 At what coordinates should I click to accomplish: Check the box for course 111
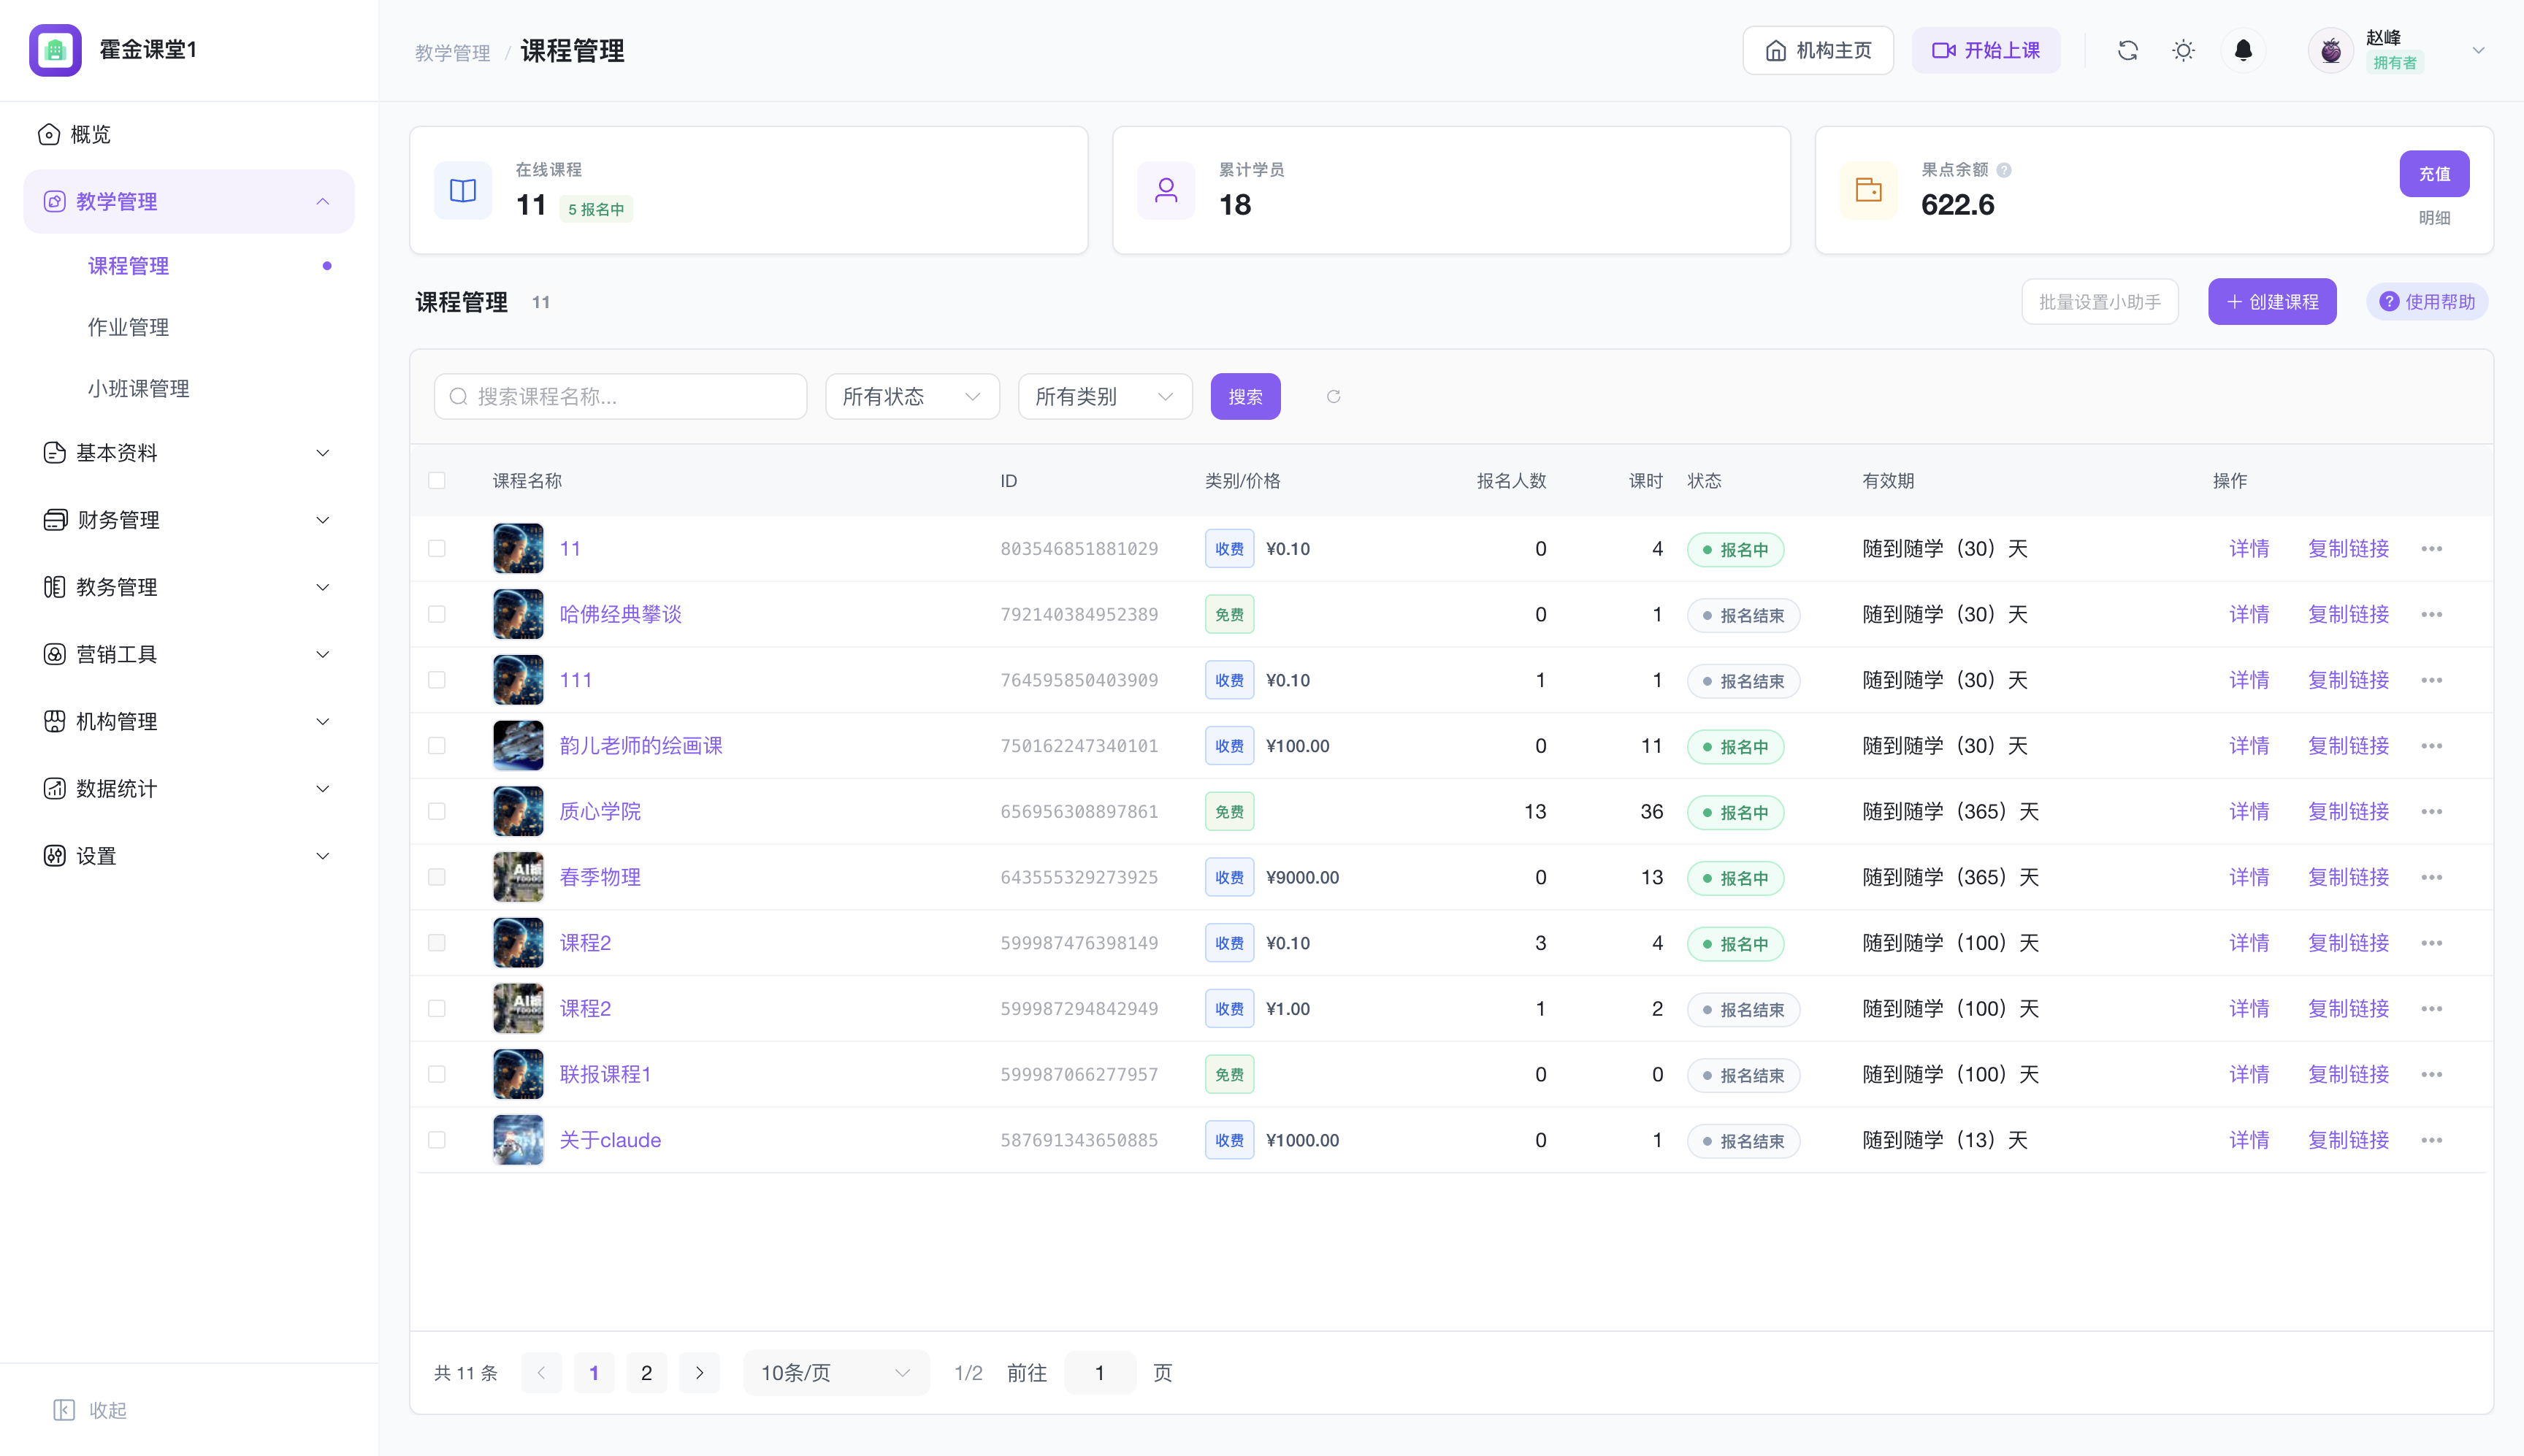[437, 681]
